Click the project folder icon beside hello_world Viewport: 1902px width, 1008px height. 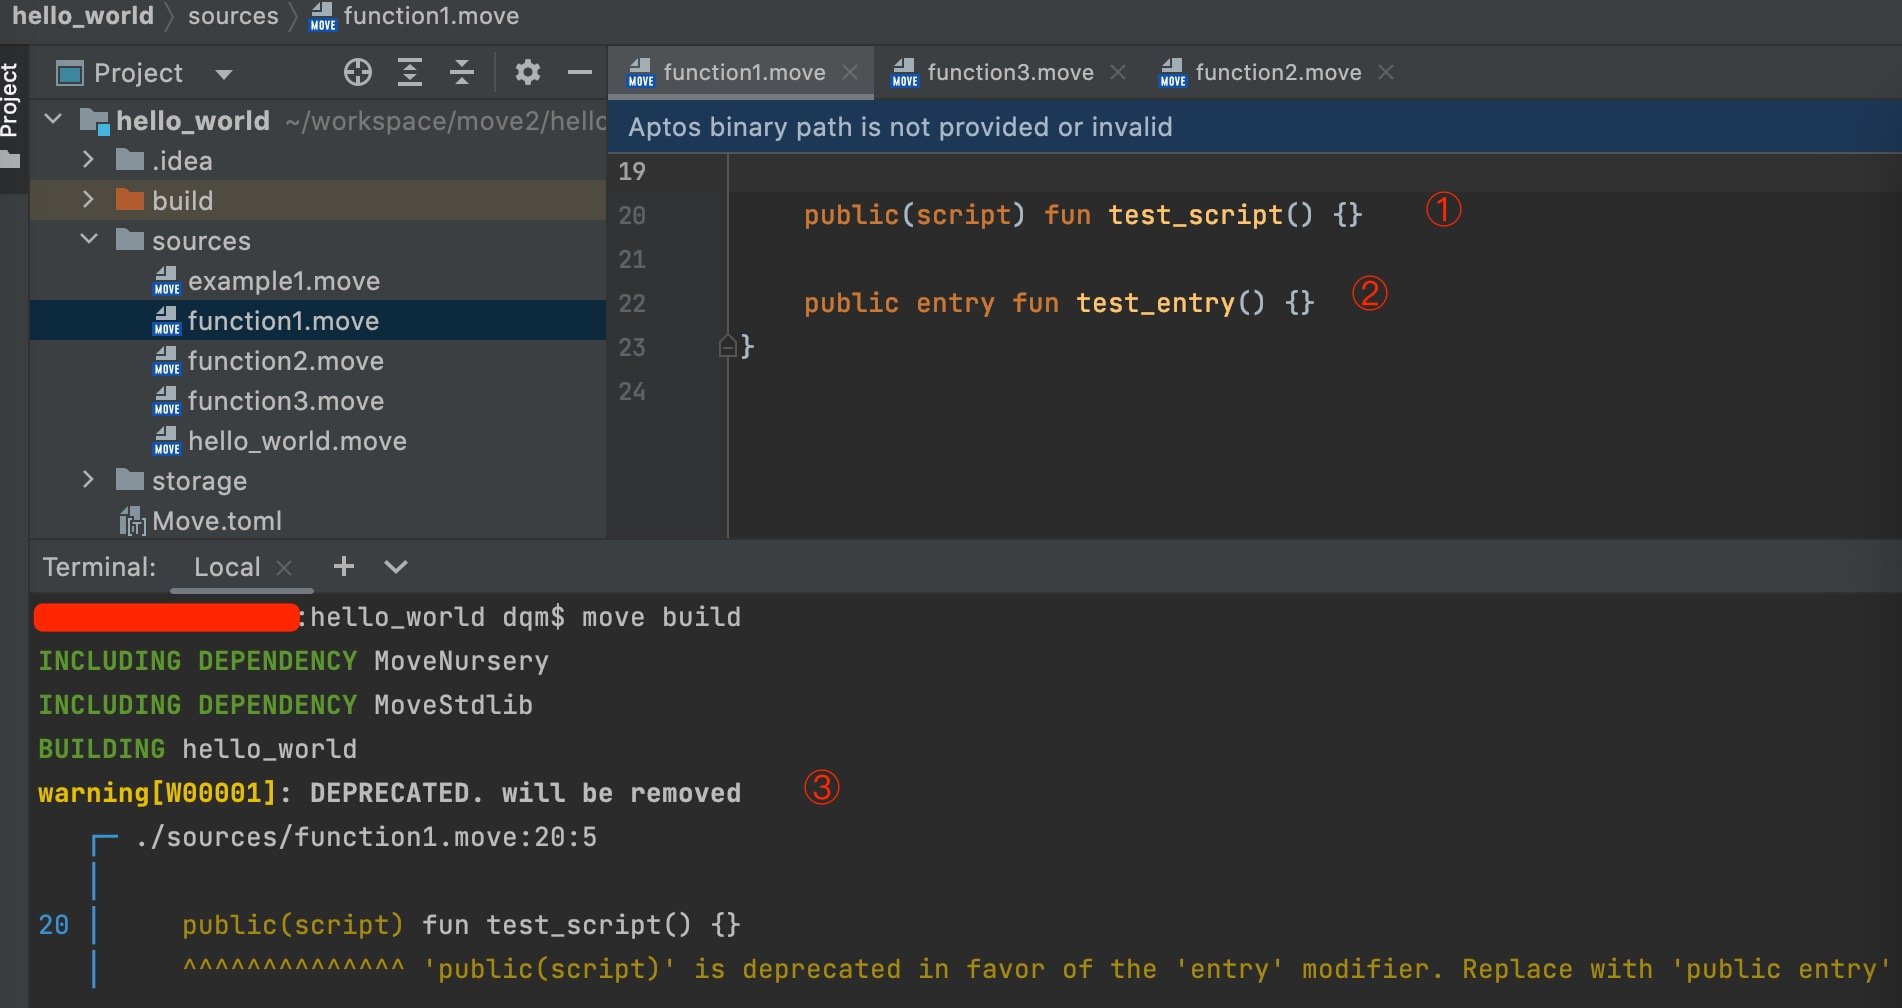pyautogui.click(x=94, y=121)
